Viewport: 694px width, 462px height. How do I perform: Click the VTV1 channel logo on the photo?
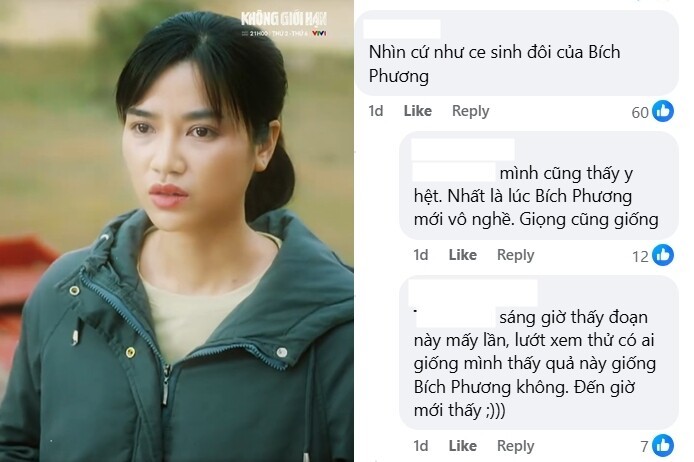click(319, 33)
